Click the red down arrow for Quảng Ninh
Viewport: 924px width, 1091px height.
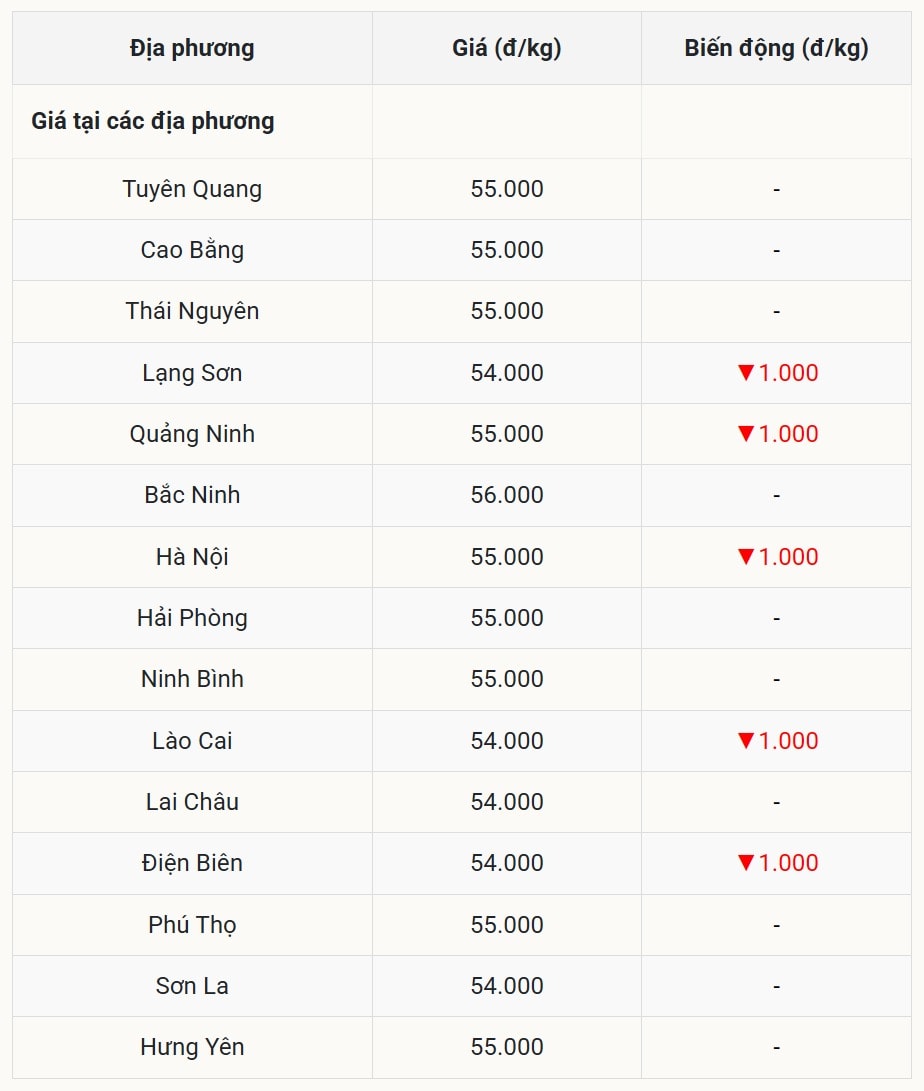tap(745, 434)
